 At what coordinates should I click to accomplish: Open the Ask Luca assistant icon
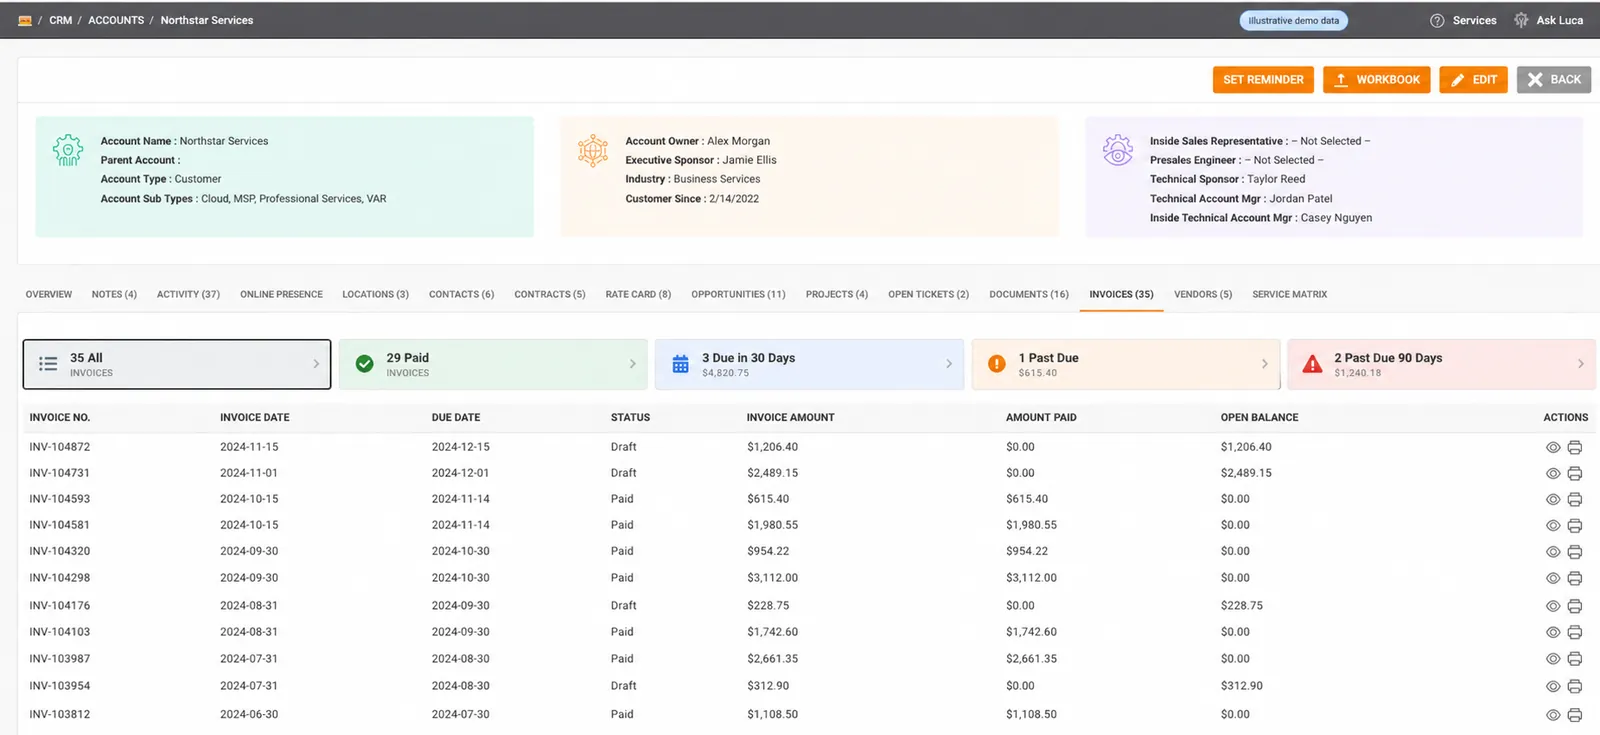(x=1521, y=20)
